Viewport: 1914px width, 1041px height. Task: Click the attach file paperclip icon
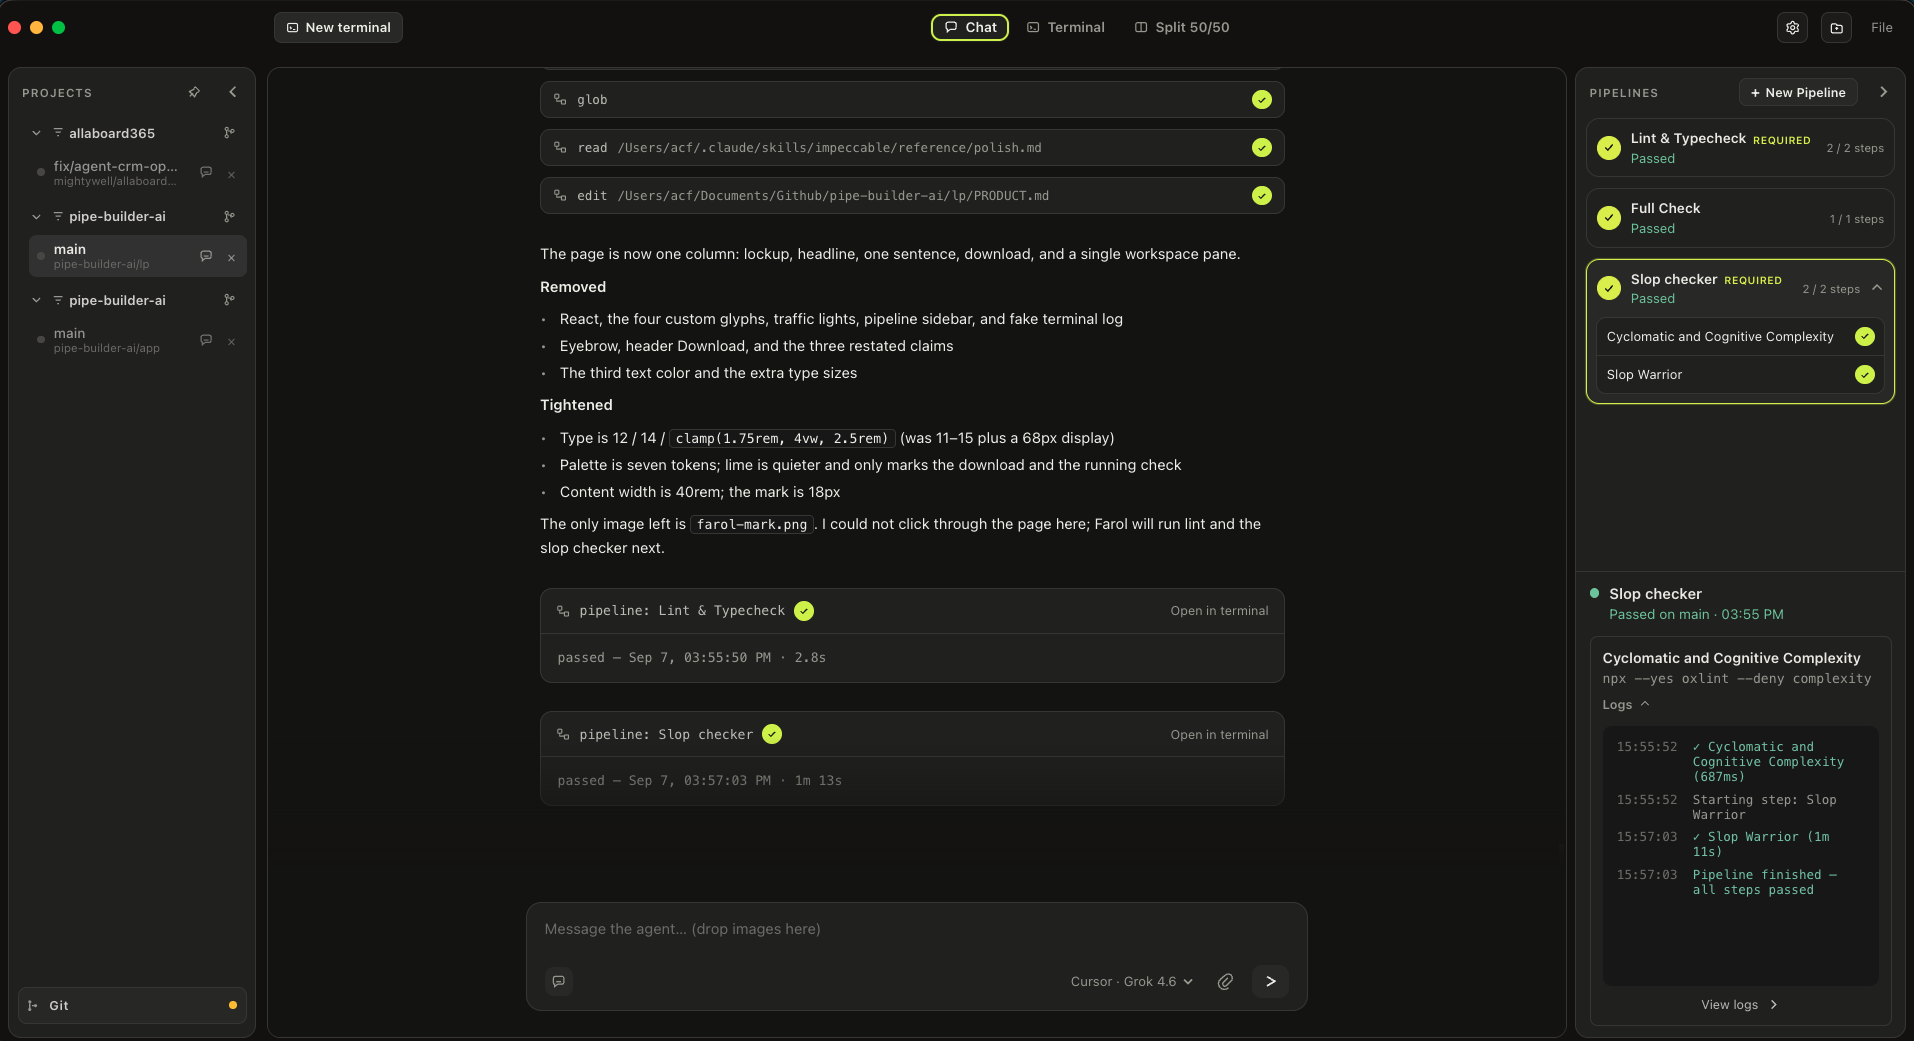(1225, 981)
